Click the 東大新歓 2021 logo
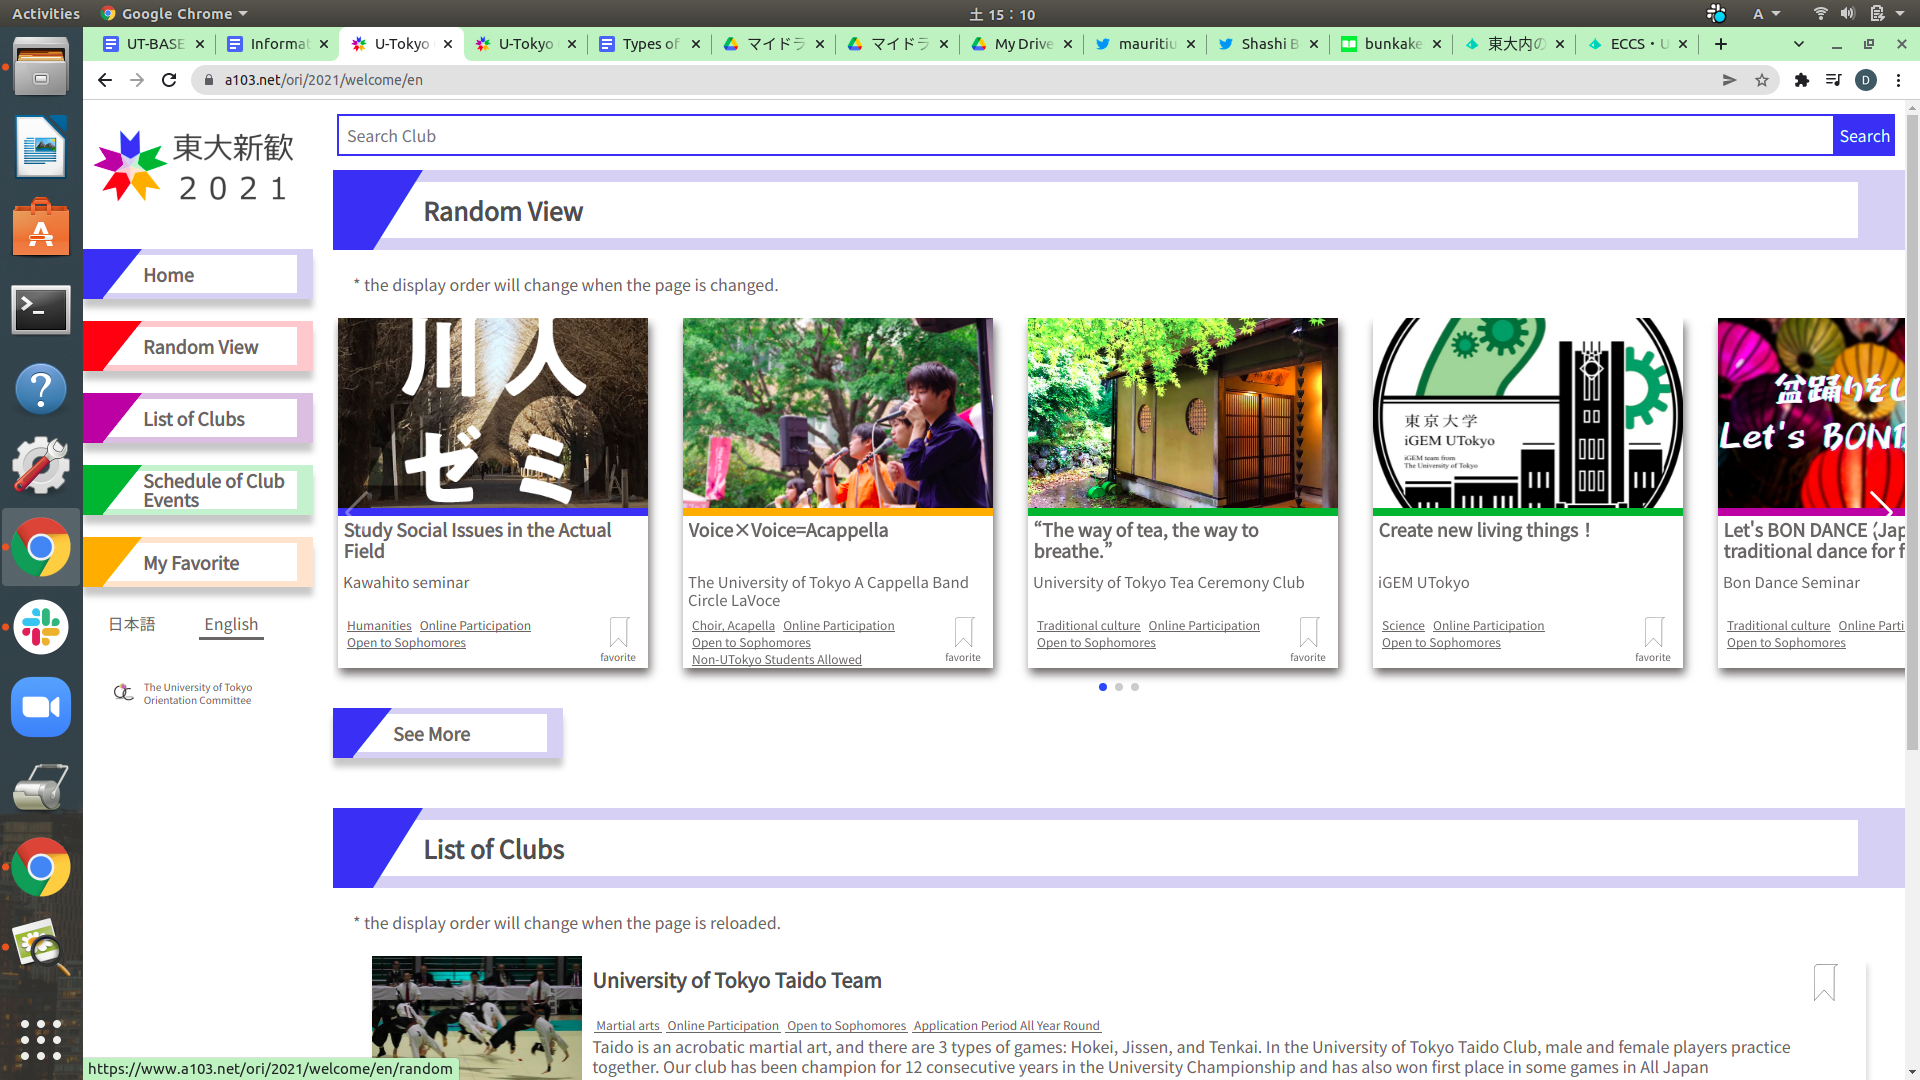This screenshot has height=1080, width=1920. pos(194,167)
